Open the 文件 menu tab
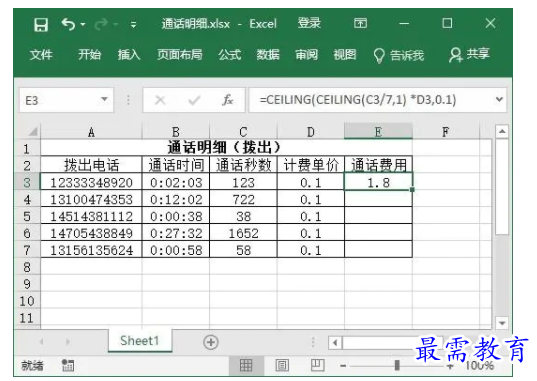Viewport: 537px width, 381px height. coord(41,54)
